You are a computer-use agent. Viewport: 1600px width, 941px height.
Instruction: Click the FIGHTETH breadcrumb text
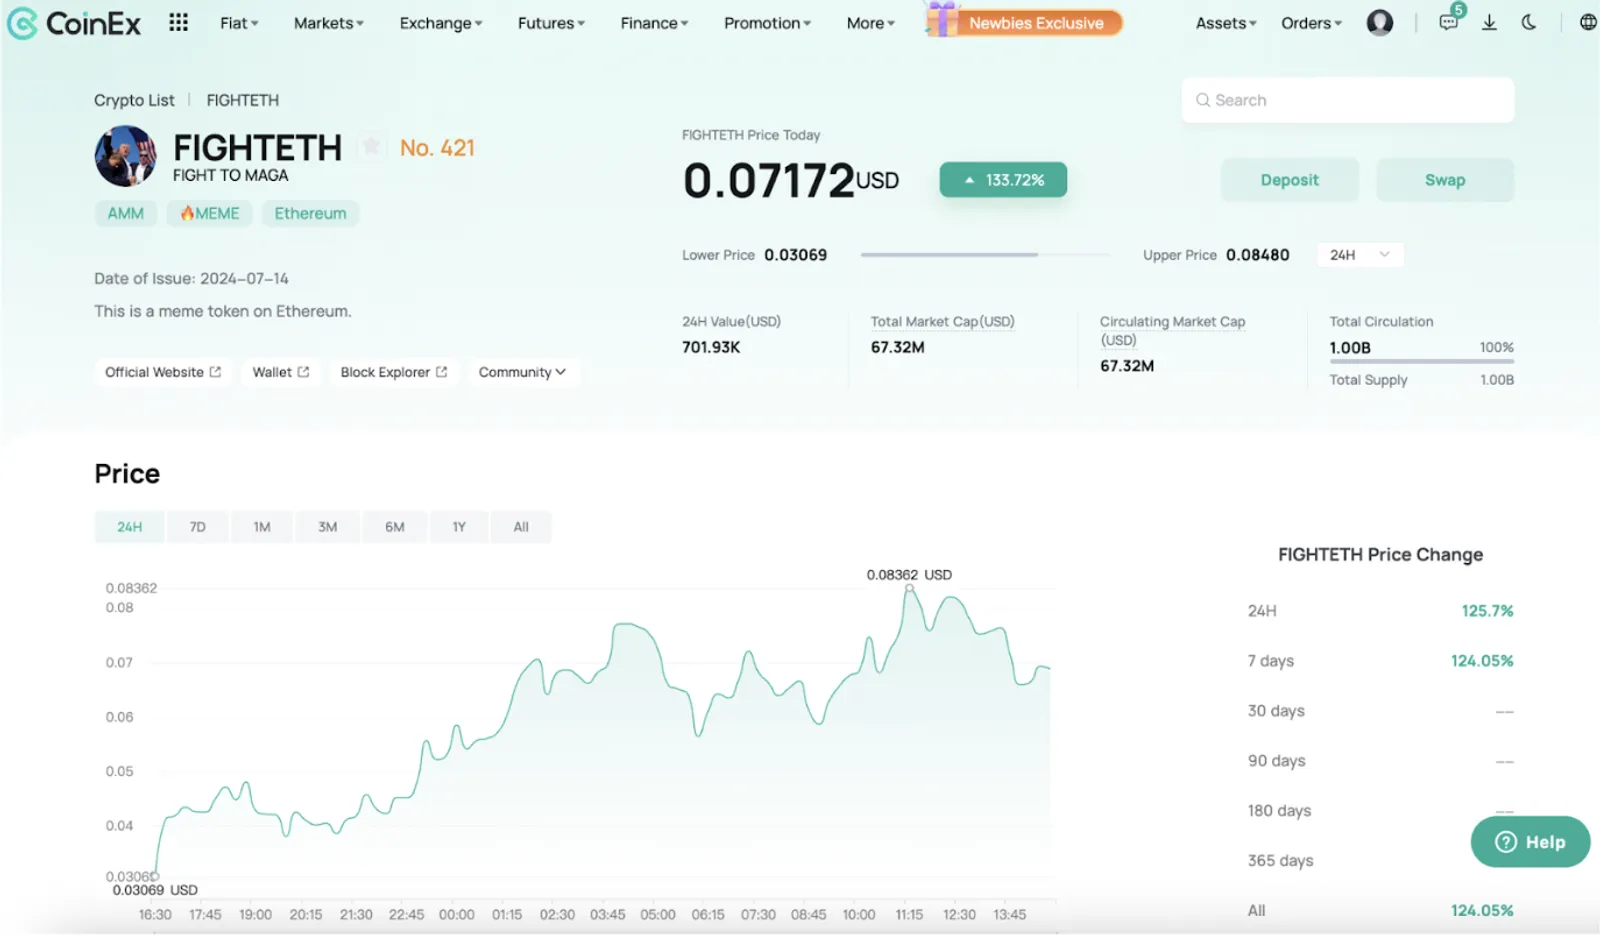click(x=243, y=100)
